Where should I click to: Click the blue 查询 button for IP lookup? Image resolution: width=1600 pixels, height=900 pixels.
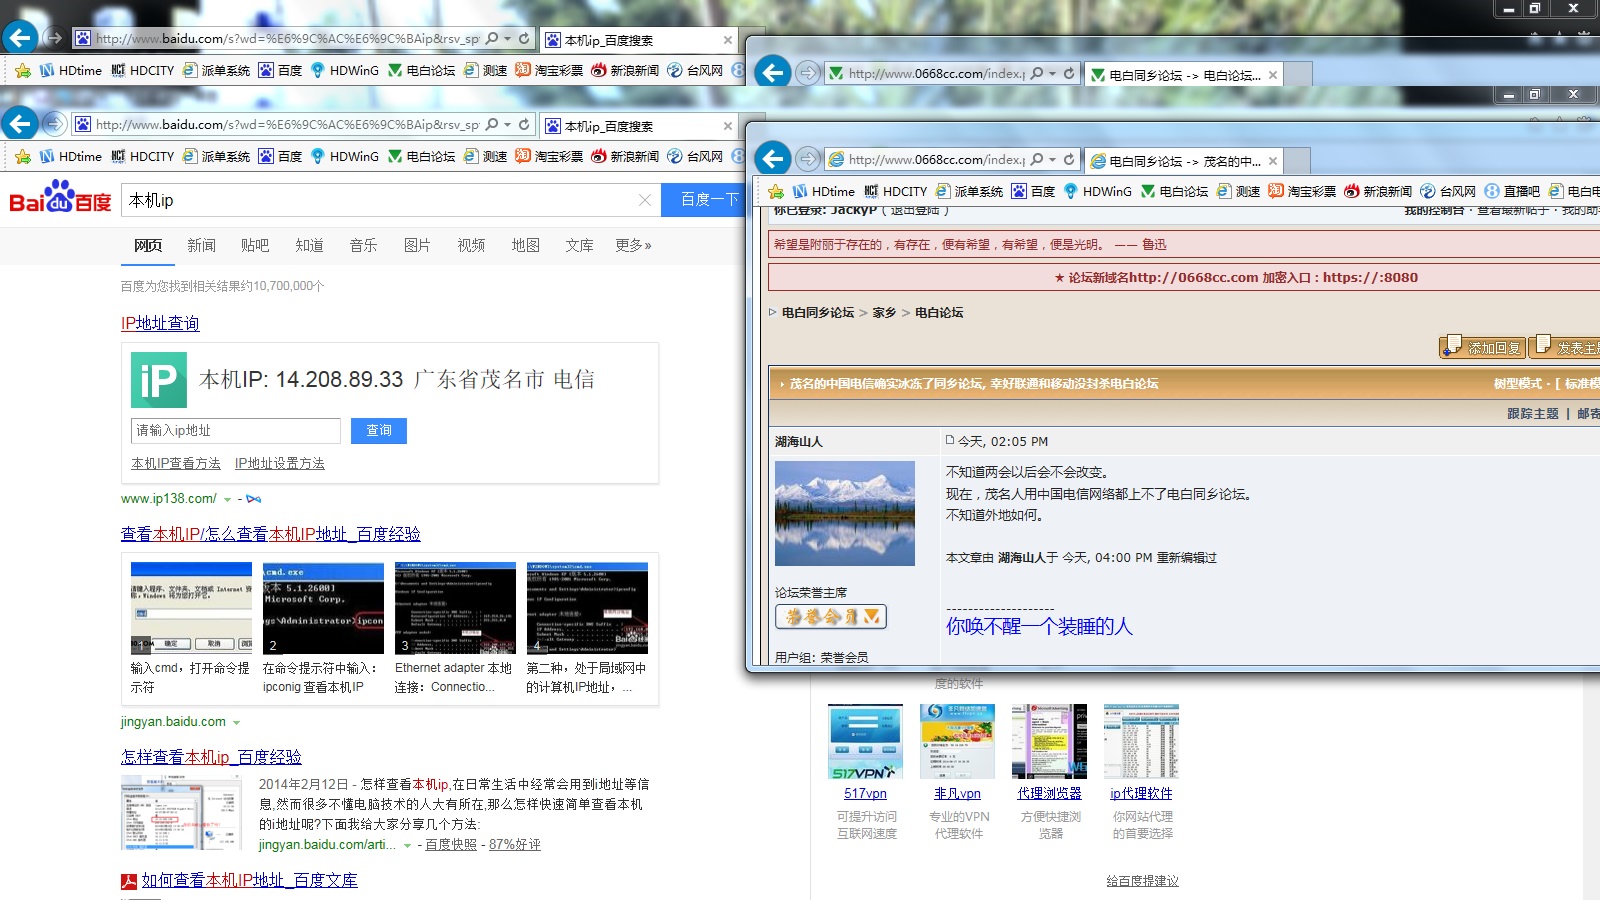(379, 430)
